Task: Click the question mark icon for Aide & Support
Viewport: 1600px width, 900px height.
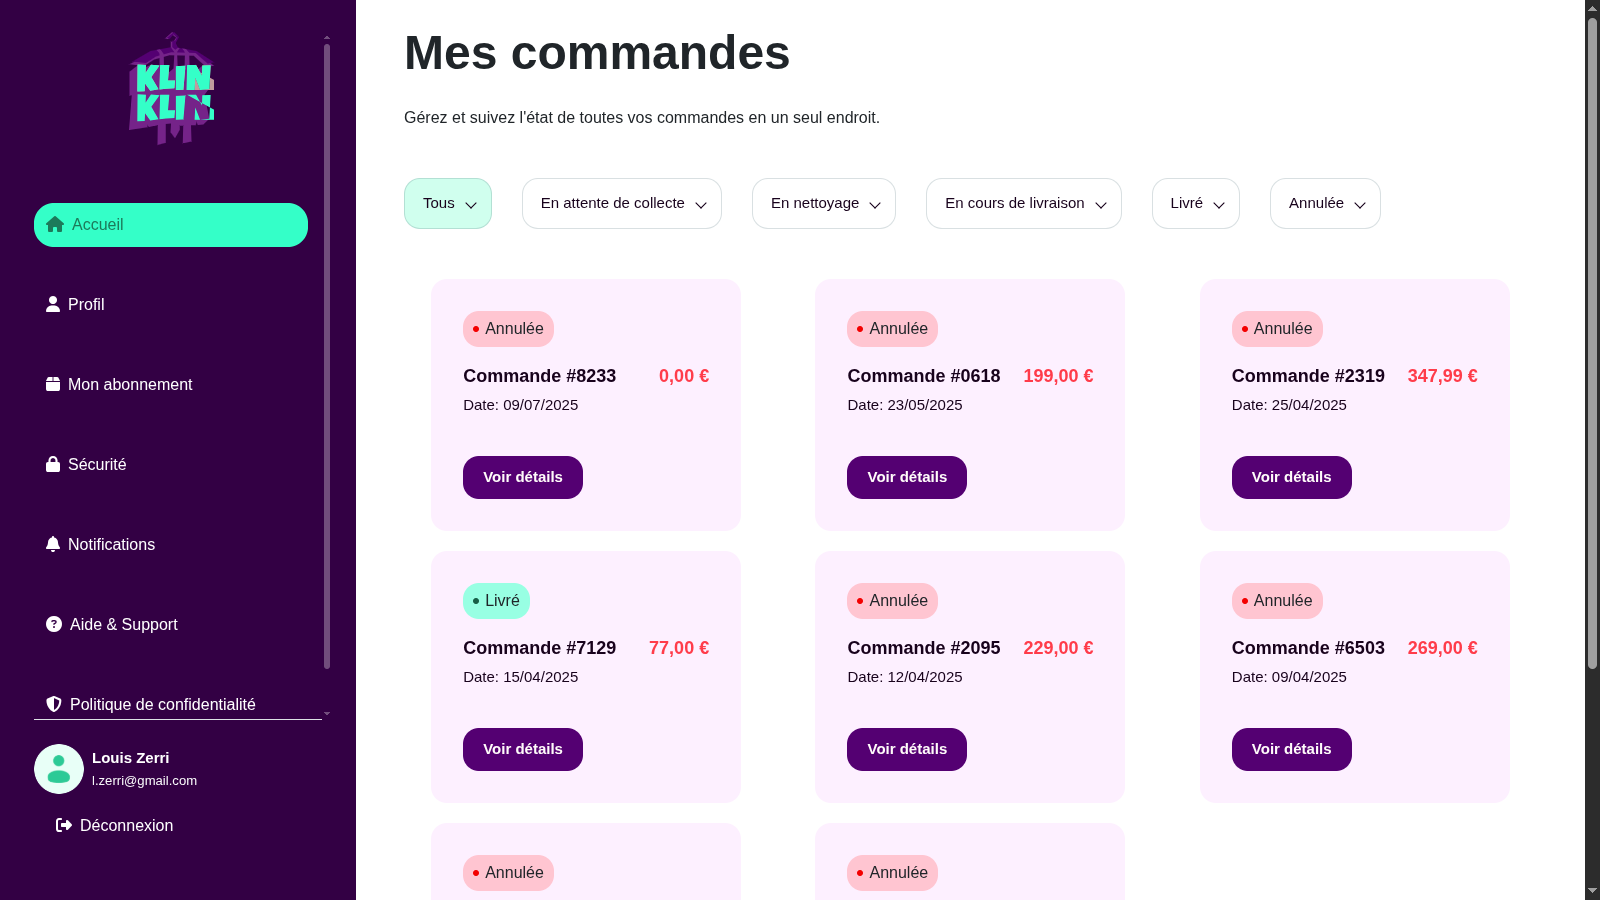Action: [54, 624]
